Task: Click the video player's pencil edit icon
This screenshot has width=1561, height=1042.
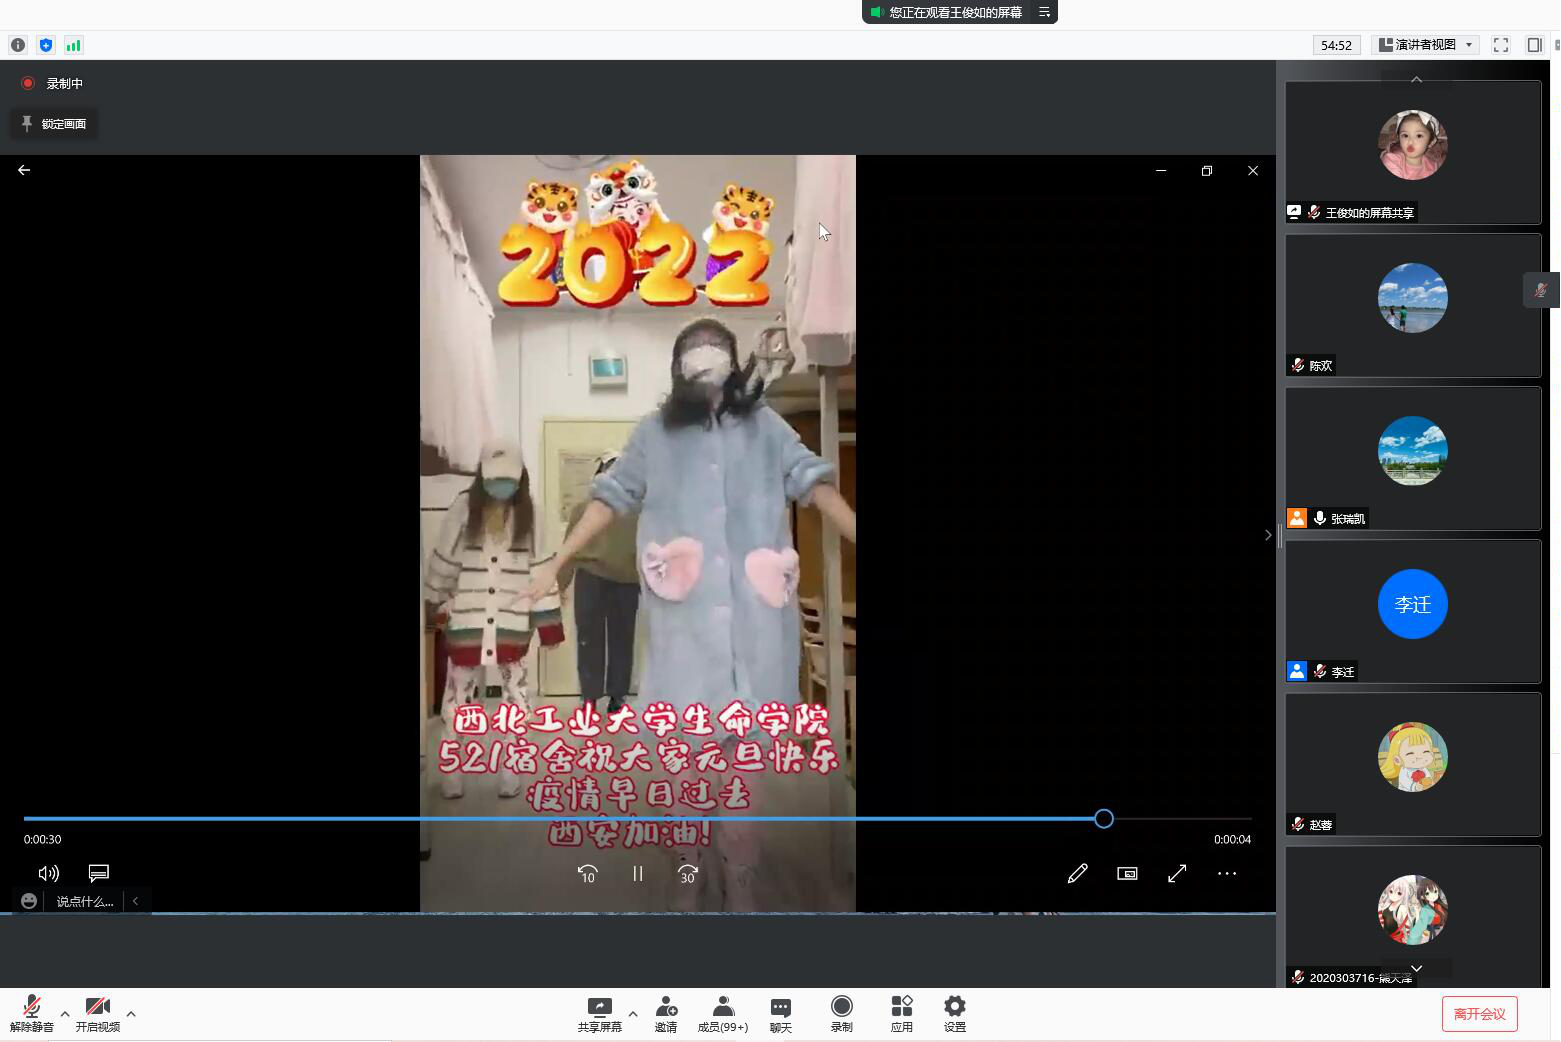Action: [1077, 873]
